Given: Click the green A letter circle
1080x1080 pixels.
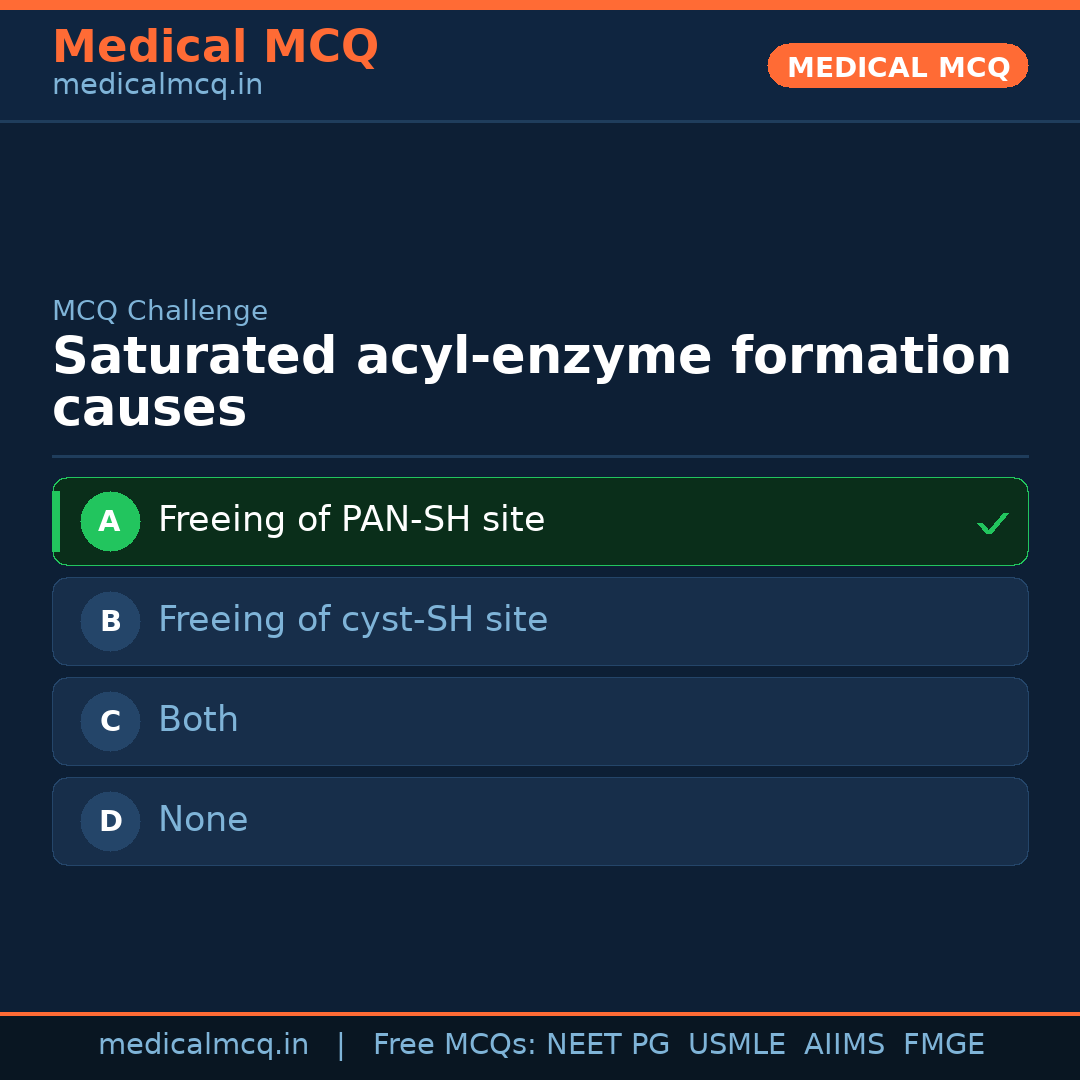Looking at the screenshot, I should (x=110, y=521).
